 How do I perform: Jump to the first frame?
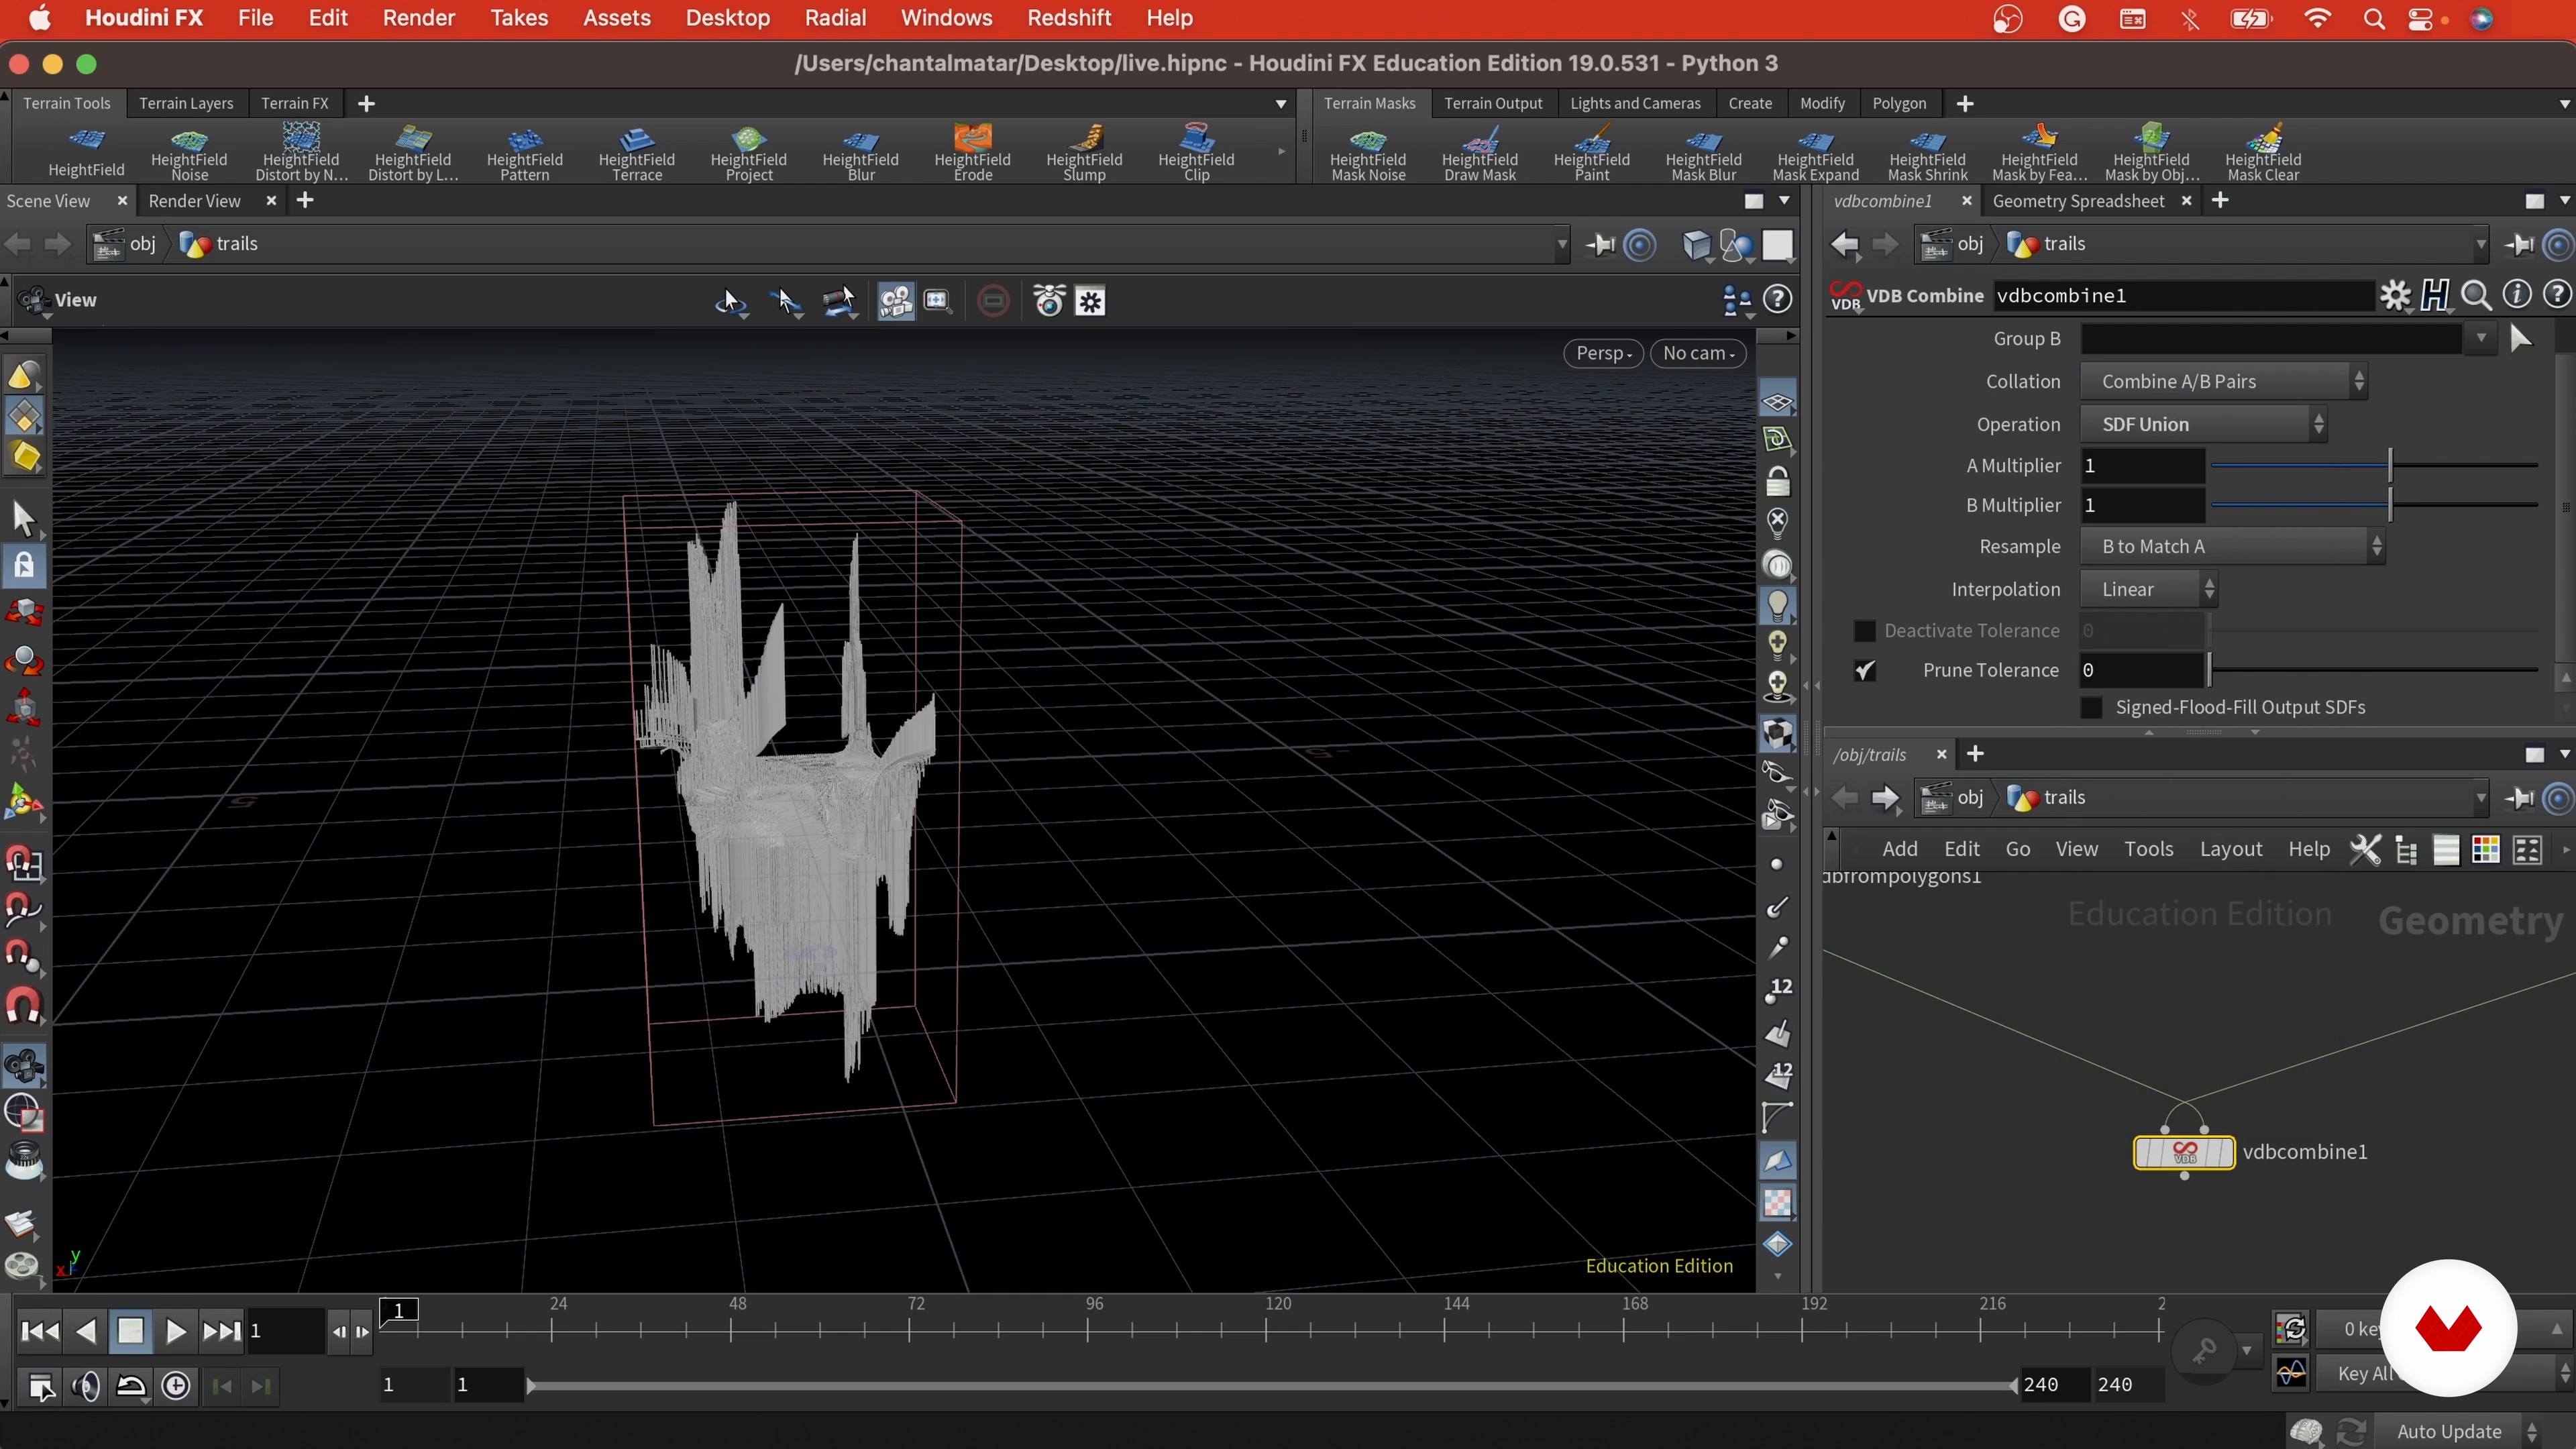(40, 1331)
